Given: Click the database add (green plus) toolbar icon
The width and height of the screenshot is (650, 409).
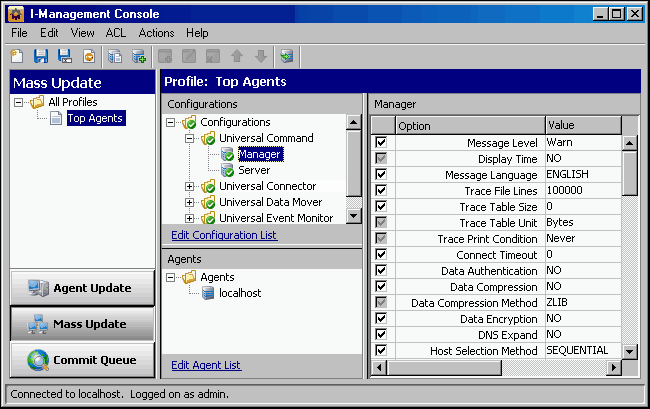Looking at the screenshot, I should [138, 56].
